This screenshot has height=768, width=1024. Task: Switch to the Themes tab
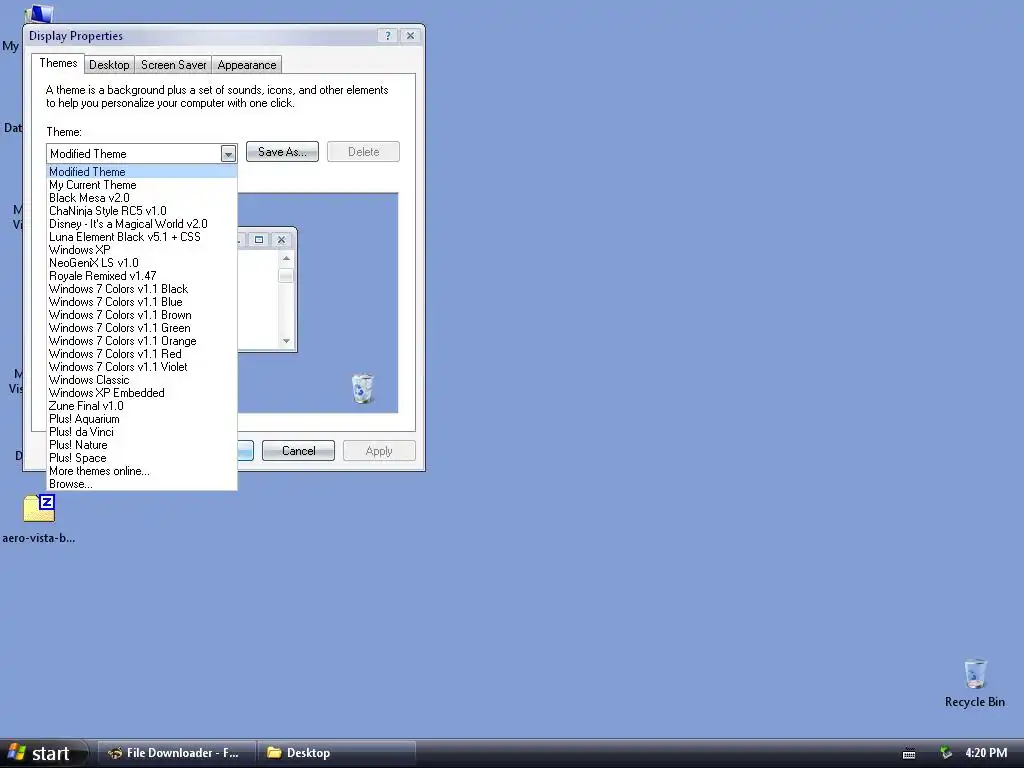pyautogui.click(x=58, y=63)
